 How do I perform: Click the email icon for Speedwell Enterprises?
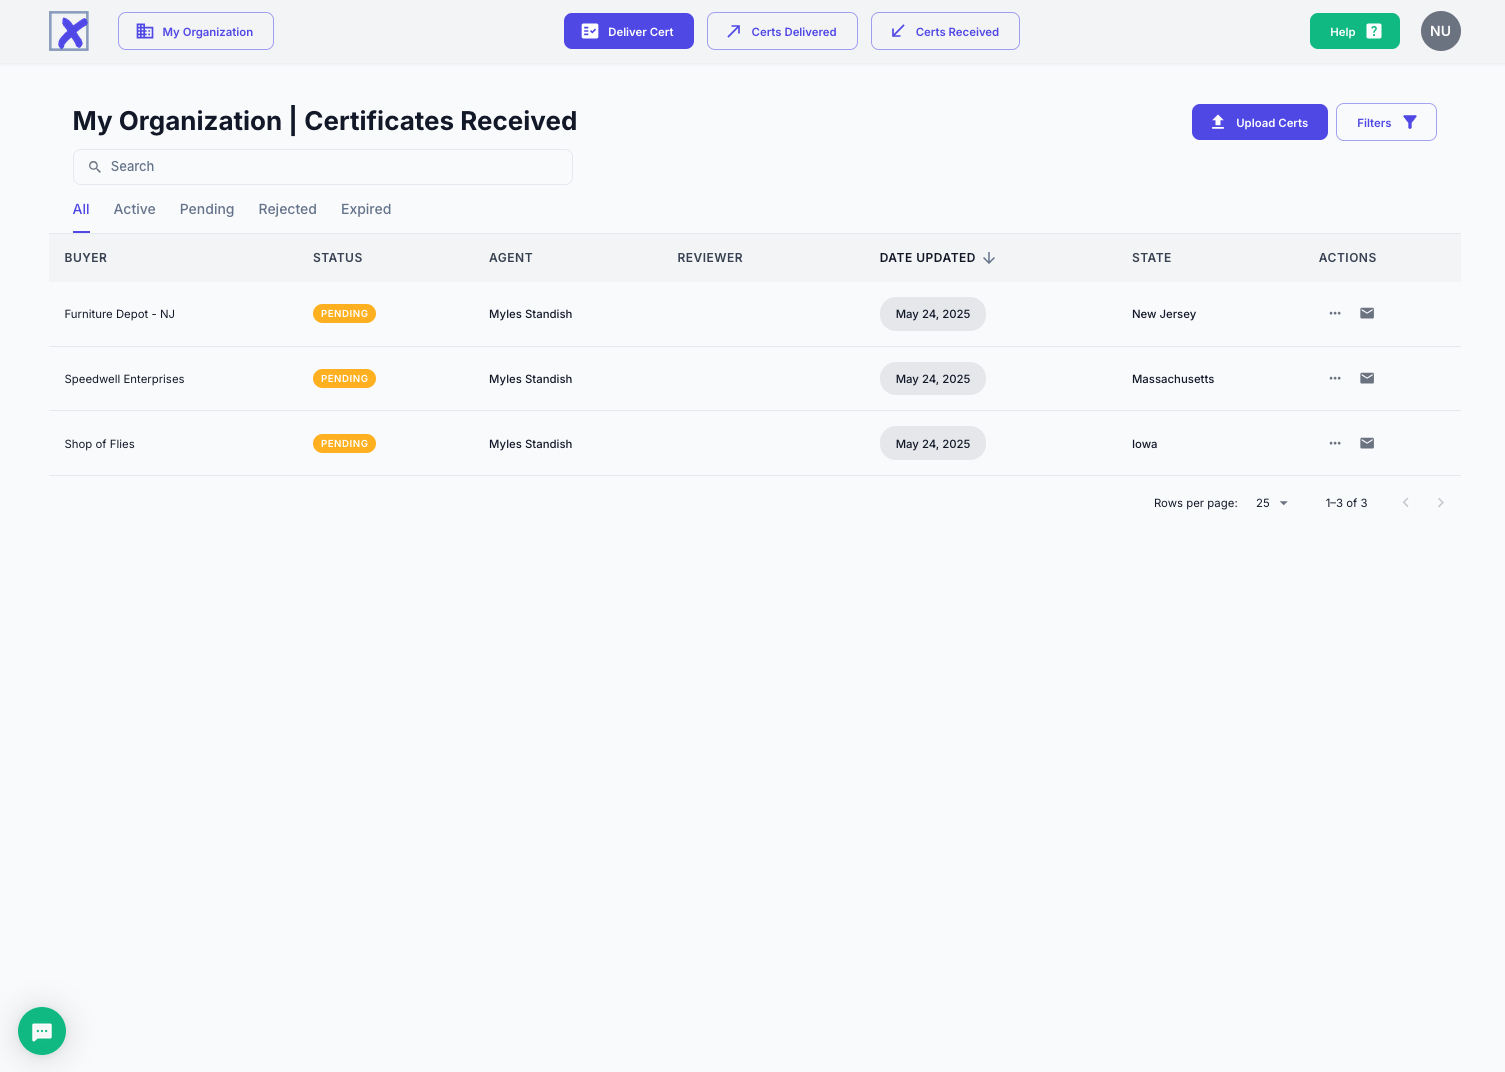pyautogui.click(x=1367, y=378)
